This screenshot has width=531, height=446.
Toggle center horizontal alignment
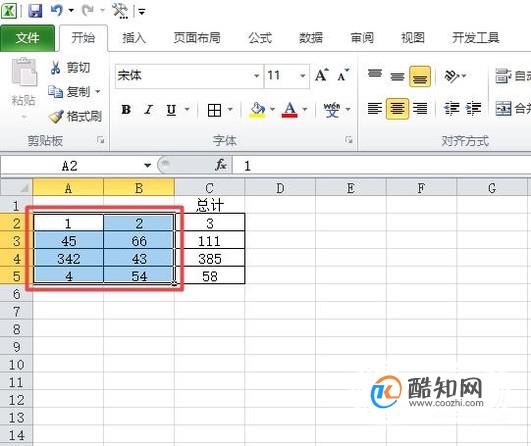pos(397,109)
